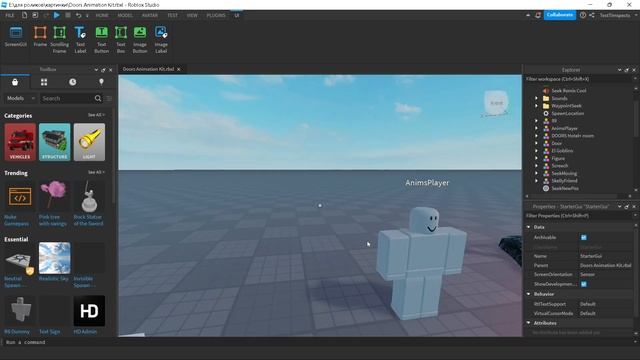Insert a Text Label element
This screenshot has height=360, width=640.
(x=80, y=40)
